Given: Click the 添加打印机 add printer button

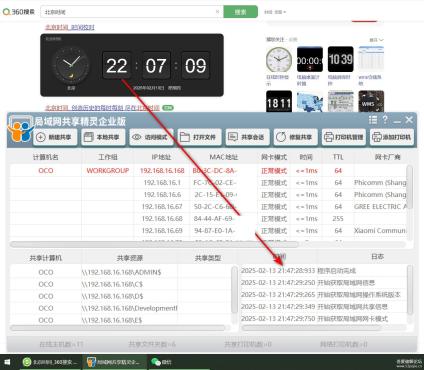Looking at the screenshot, I should click(392, 137).
